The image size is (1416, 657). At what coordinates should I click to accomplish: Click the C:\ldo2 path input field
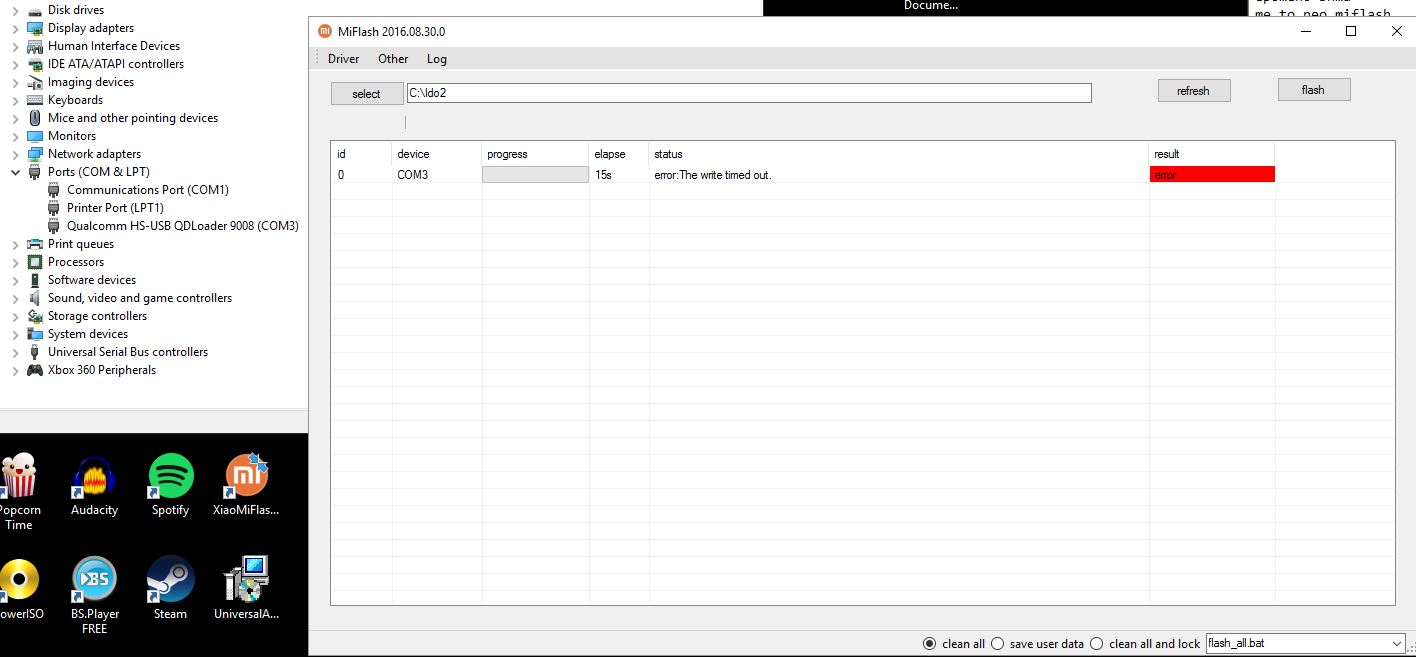pos(749,93)
